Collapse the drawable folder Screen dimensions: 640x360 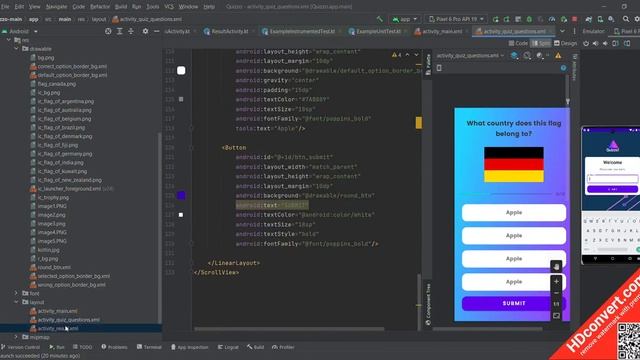(16, 49)
